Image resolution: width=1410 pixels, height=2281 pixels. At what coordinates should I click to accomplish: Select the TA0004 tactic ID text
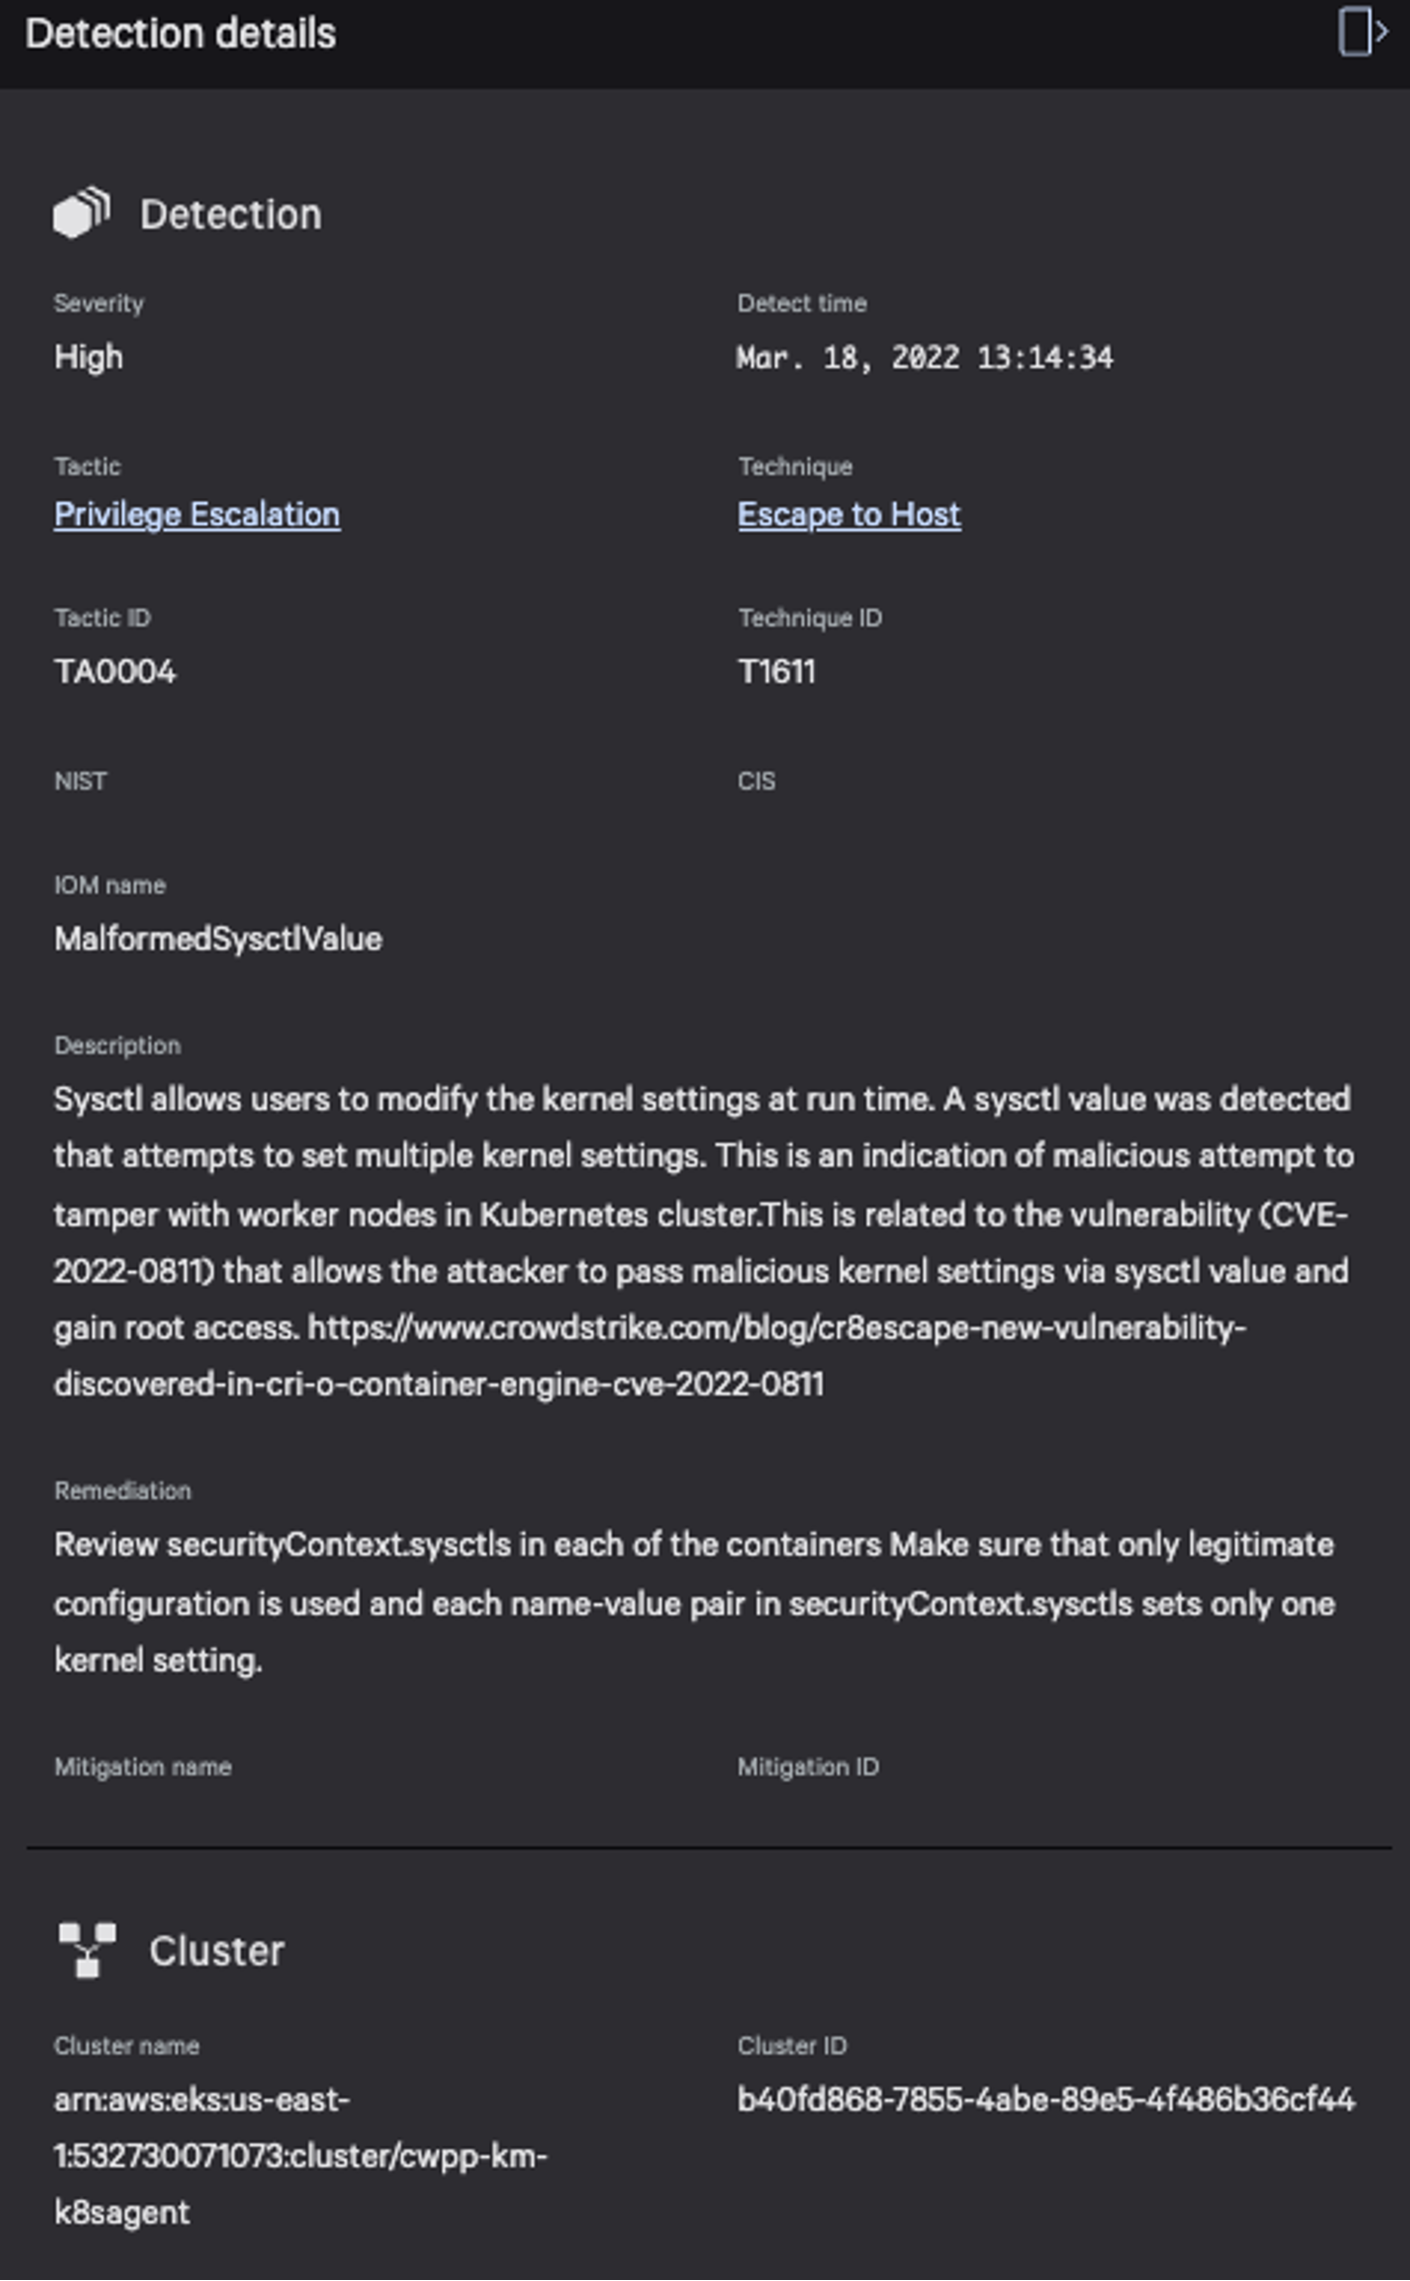point(115,671)
